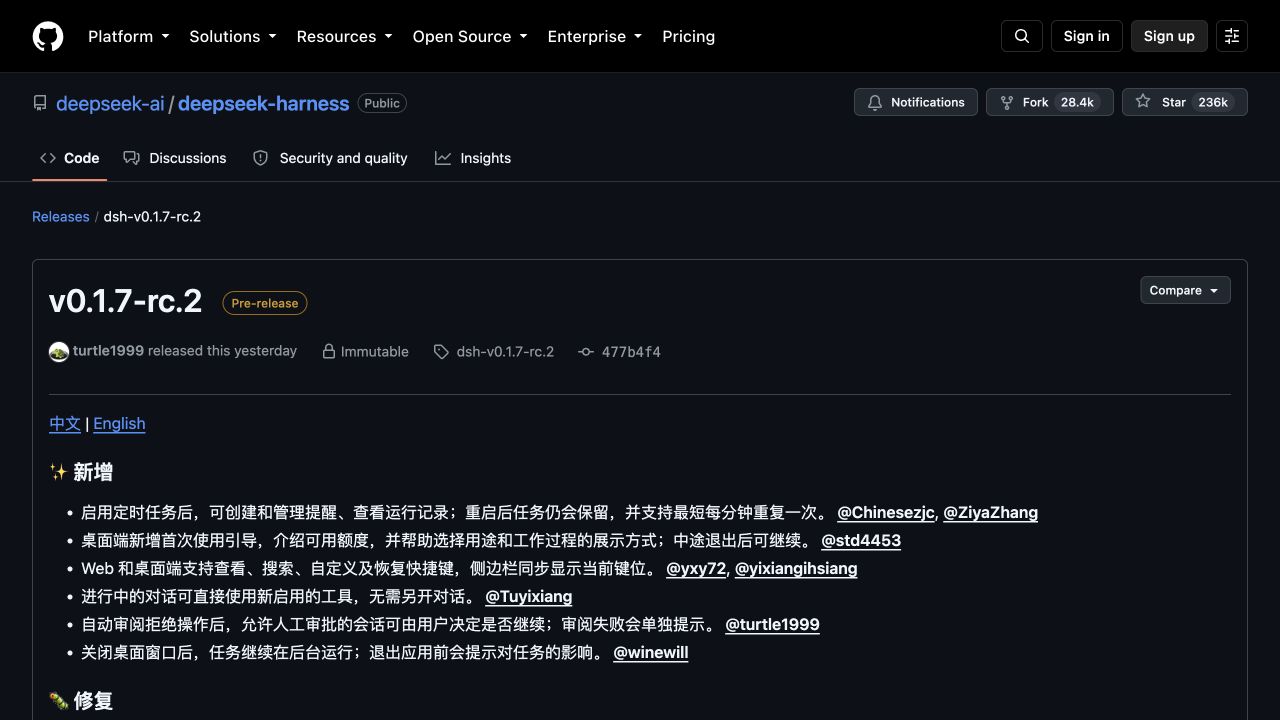Open the @std4453 profile mention
The height and width of the screenshot is (720, 1280).
tap(861, 540)
